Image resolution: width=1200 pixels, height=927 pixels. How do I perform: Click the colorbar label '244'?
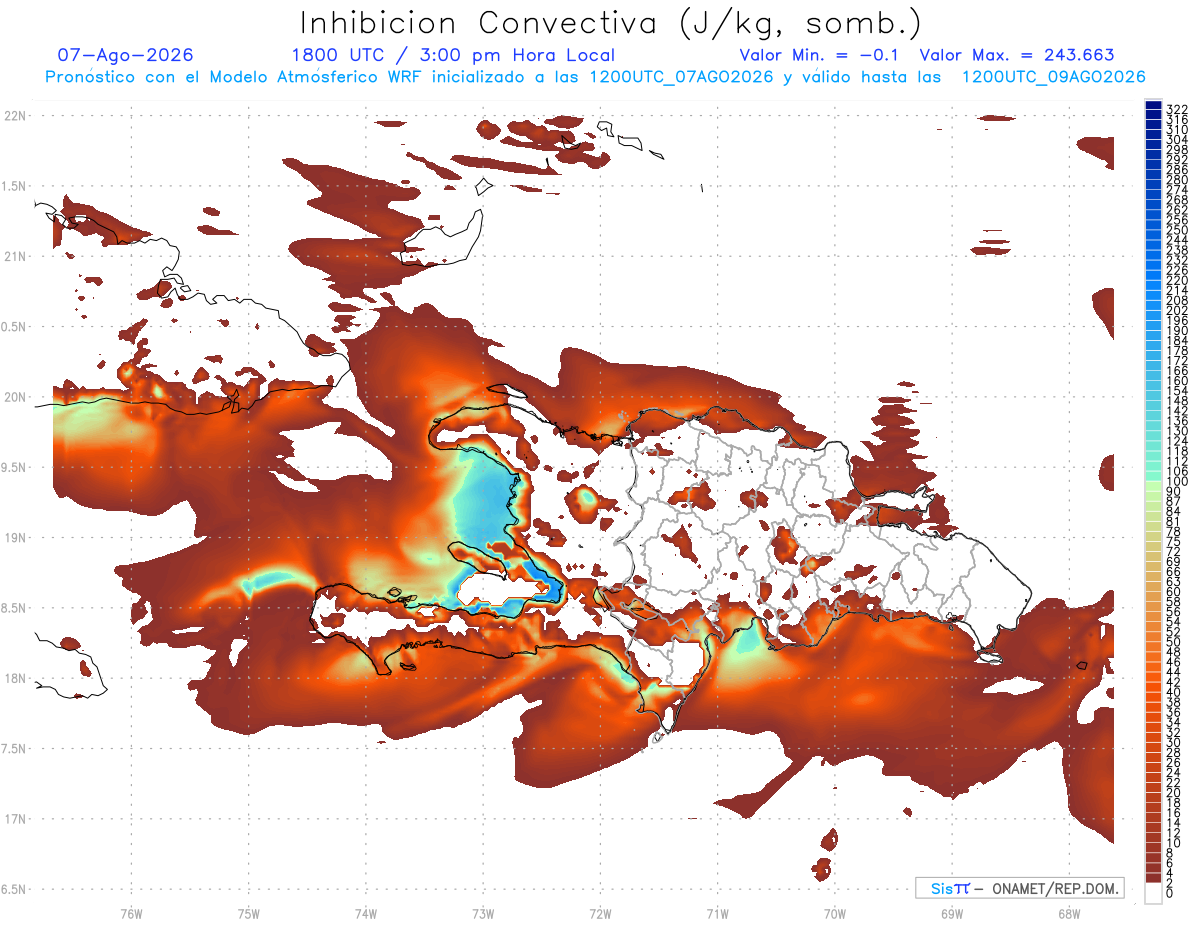pyautogui.click(x=1177, y=240)
